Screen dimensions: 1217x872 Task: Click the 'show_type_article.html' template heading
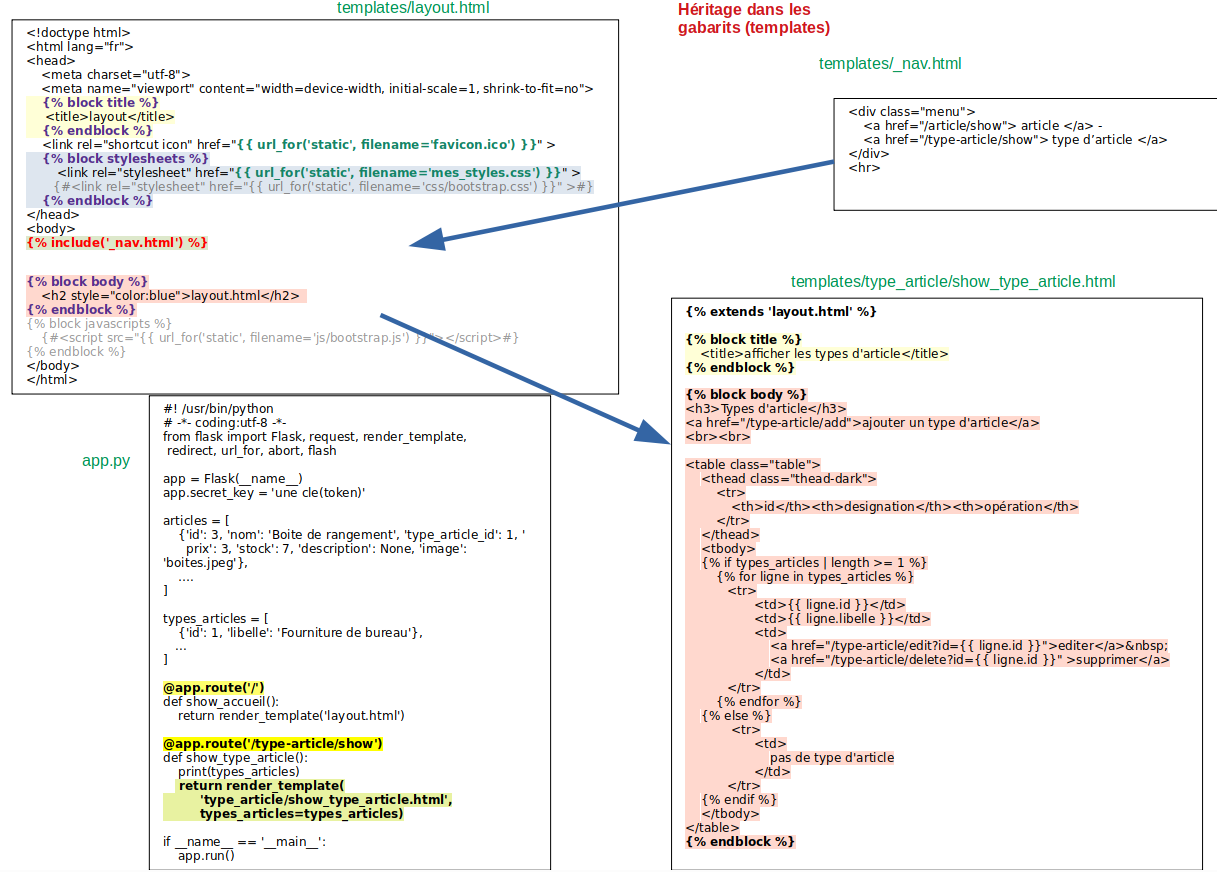[x=952, y=282]
